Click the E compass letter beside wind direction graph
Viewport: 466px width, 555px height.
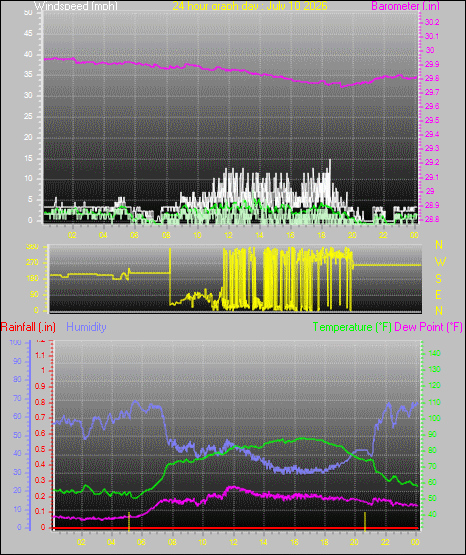pyautogui.click(x=438, y=294)
